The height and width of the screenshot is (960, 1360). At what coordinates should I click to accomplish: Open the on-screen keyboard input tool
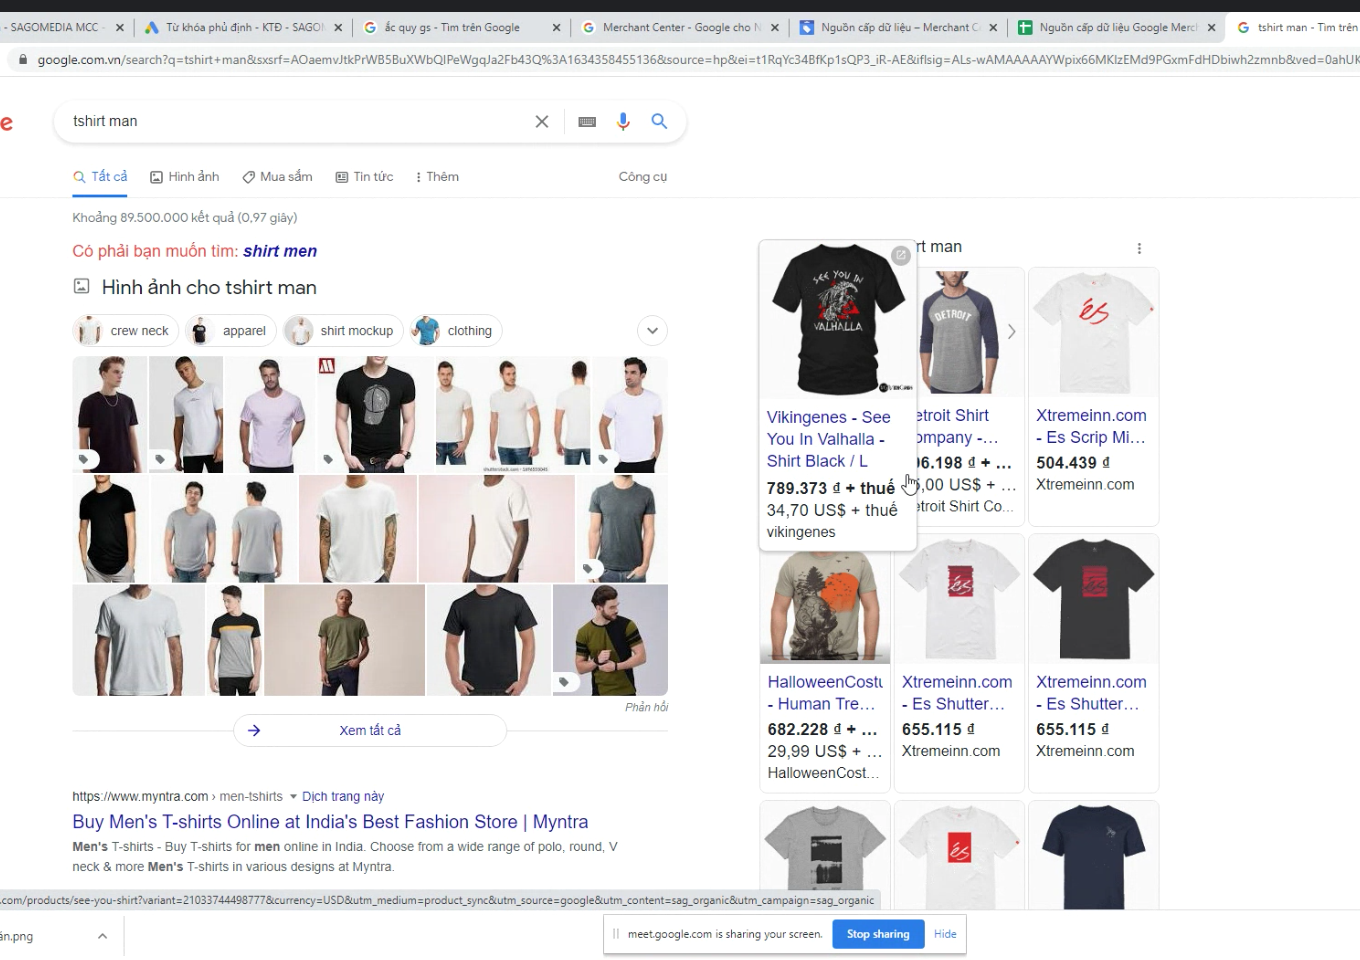pyautogui.click(x=587, y=122)
